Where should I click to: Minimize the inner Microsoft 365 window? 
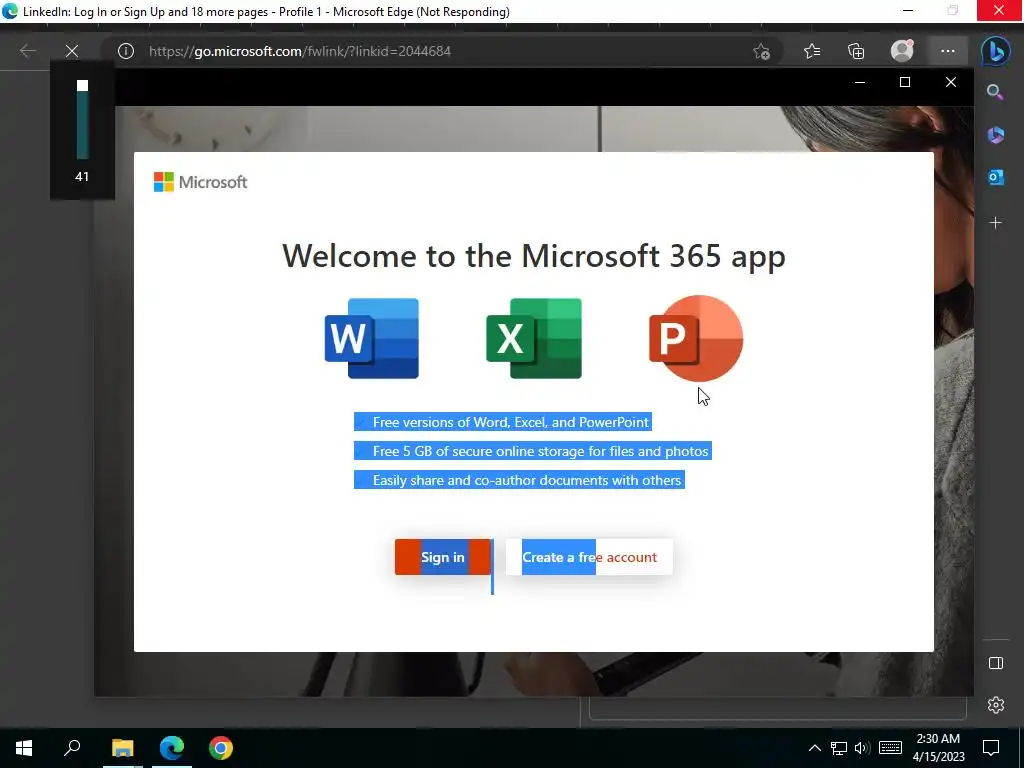click(859, 82)
